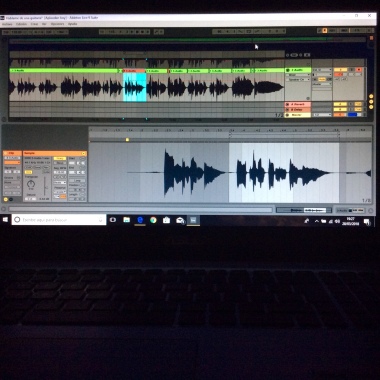Screen dimensions: 380x380
Task: Select the Master track header
Action: click(298, 115)
